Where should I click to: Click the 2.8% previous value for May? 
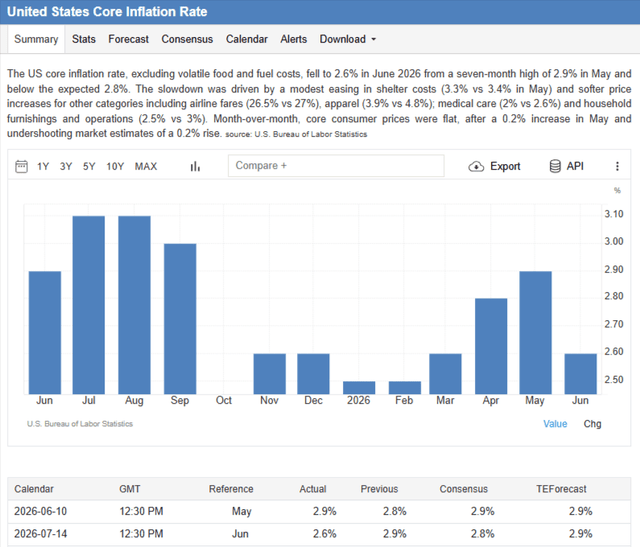[395, 511]
